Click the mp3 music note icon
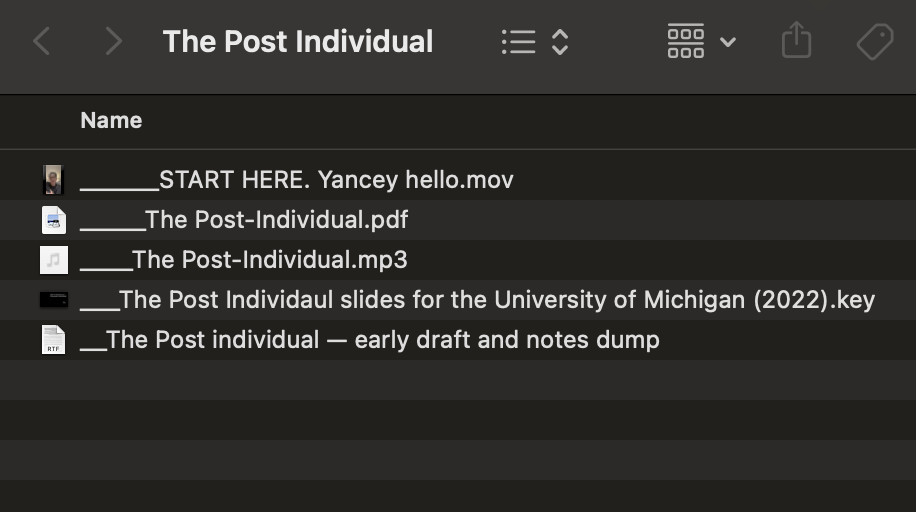The height and width of the screenshot is (512, 916). [x=54, y=260]
